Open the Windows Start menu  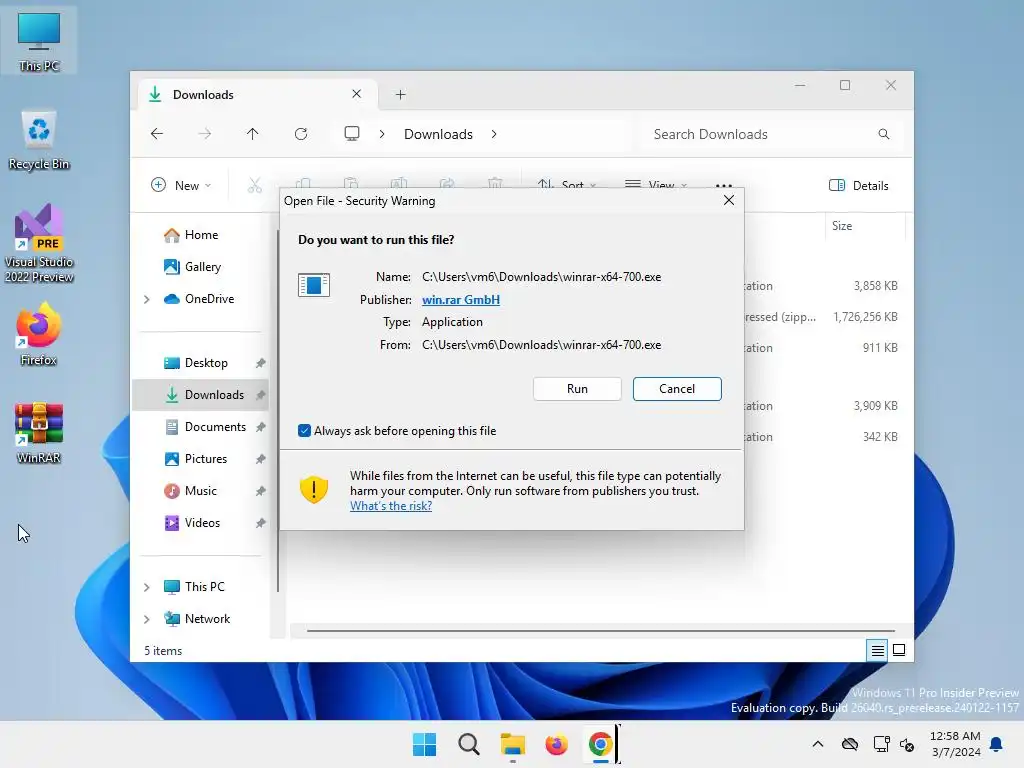click(424, 744)
